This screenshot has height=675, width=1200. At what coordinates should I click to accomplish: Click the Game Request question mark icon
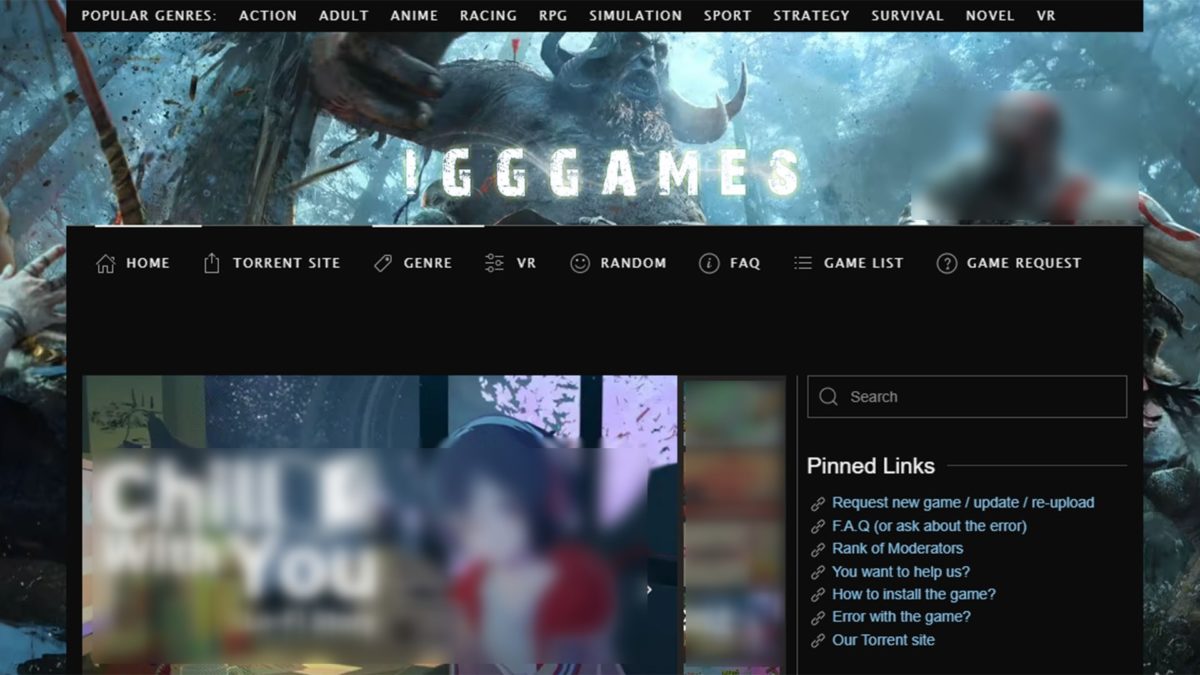click(x=946, y=263)
